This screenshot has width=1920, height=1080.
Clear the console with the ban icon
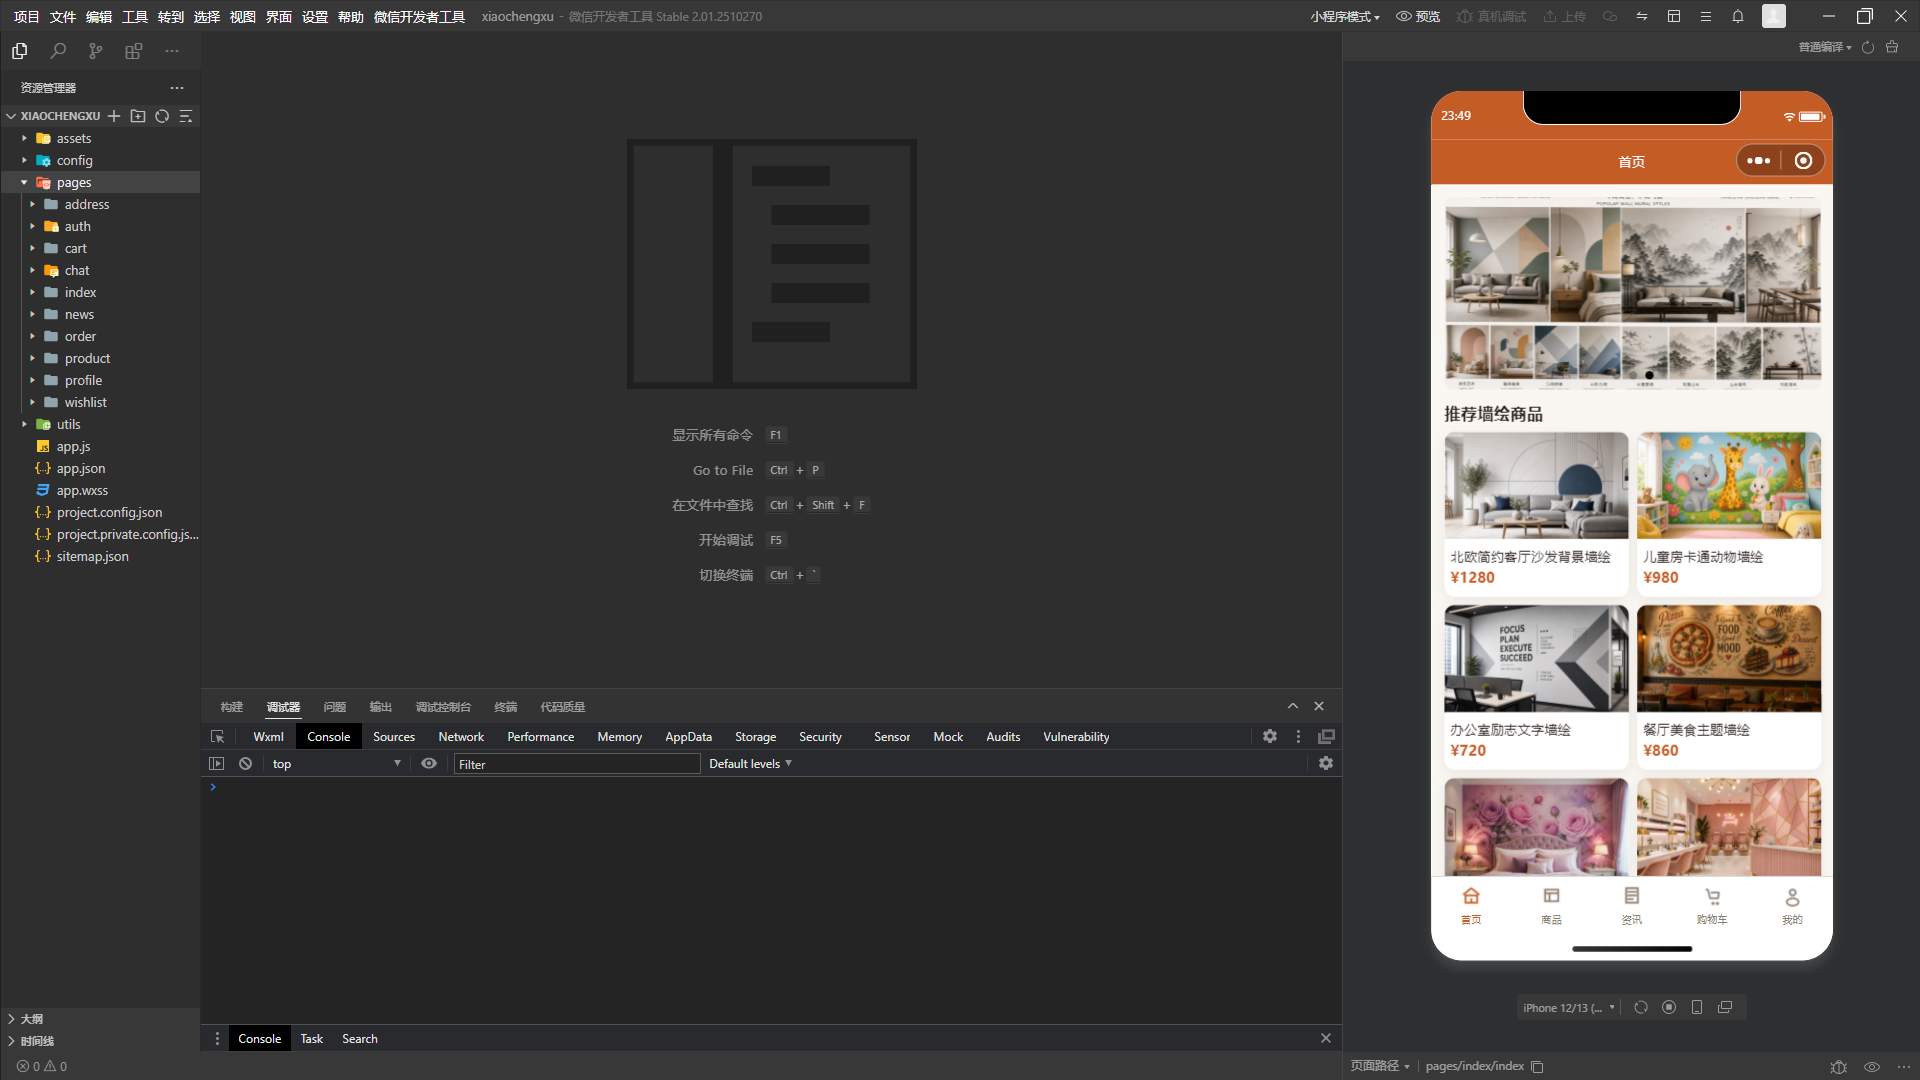(245, 764)
